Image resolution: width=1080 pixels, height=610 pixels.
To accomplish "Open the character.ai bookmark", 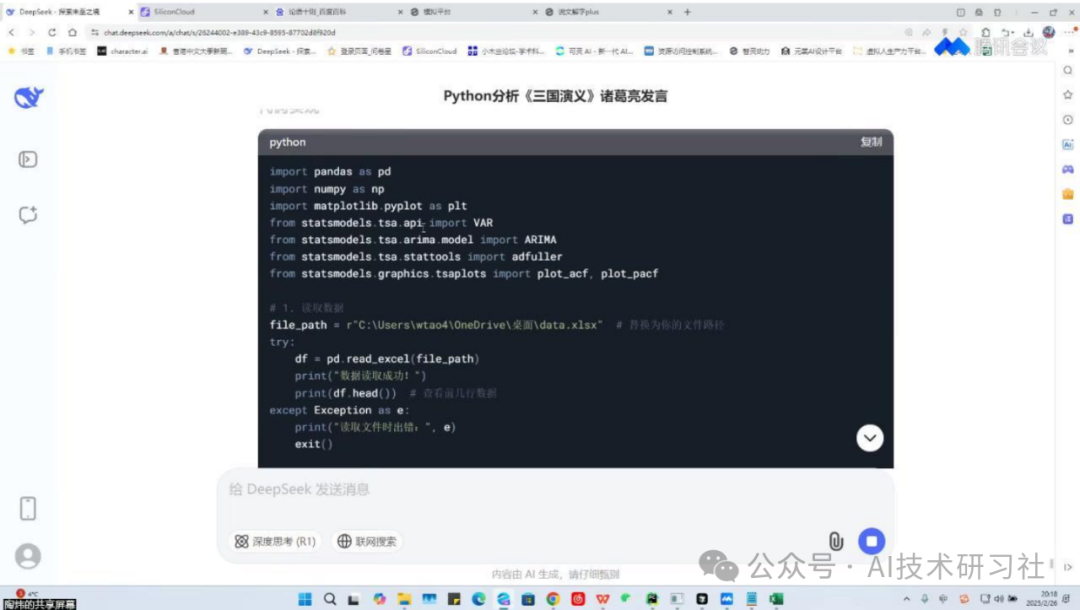I will click(123, 51).
